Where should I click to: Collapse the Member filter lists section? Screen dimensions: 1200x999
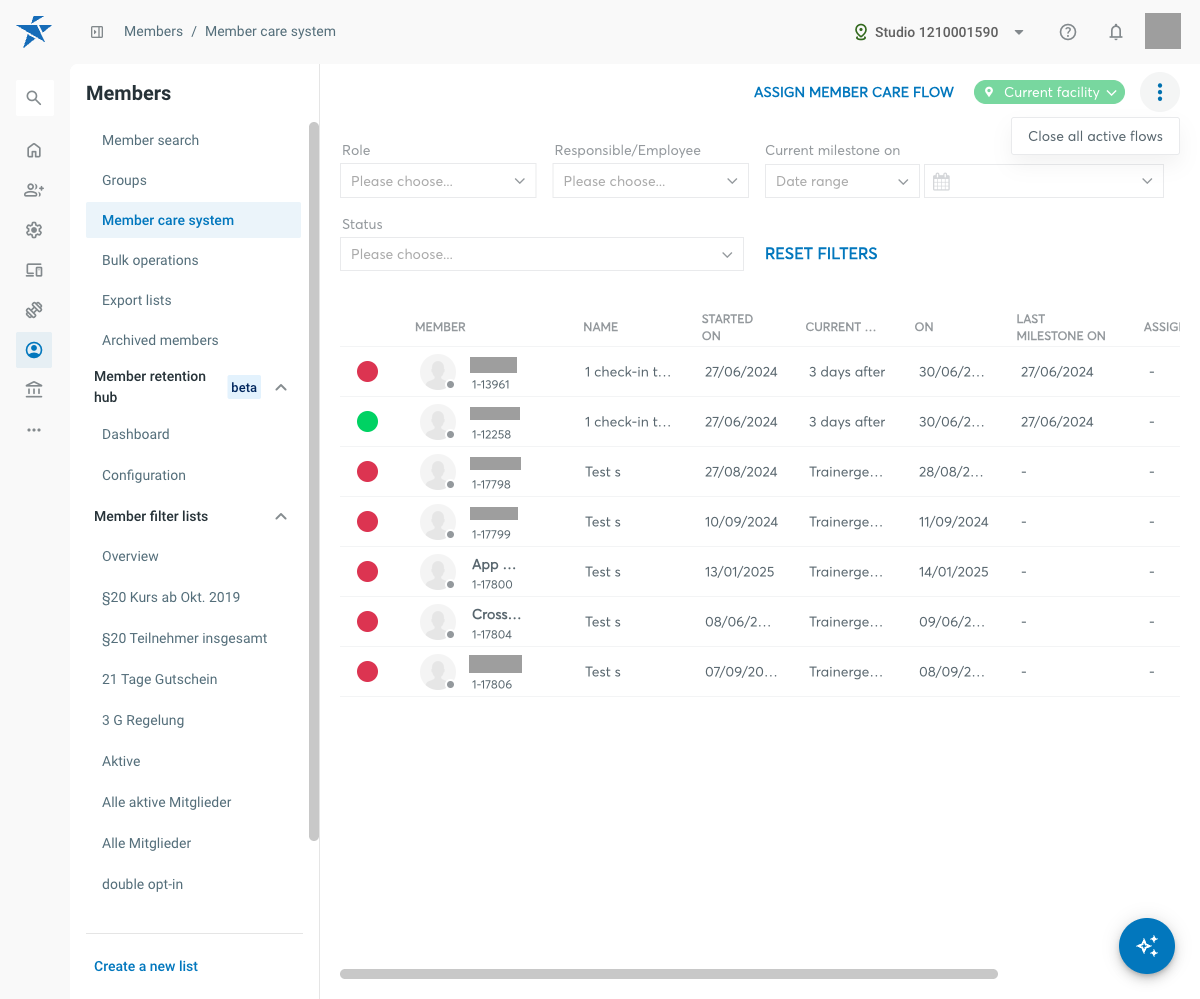(281, 516)
